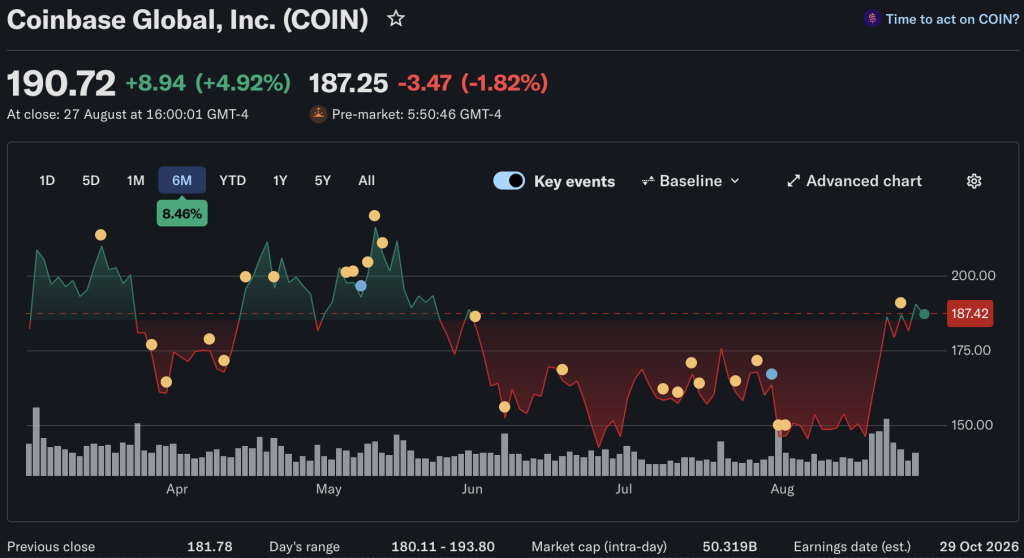Click the Coinbase Global, Inc. (COIN) title
The height and width of the screenshot is (558, 1024).
[x=187, y=20]
